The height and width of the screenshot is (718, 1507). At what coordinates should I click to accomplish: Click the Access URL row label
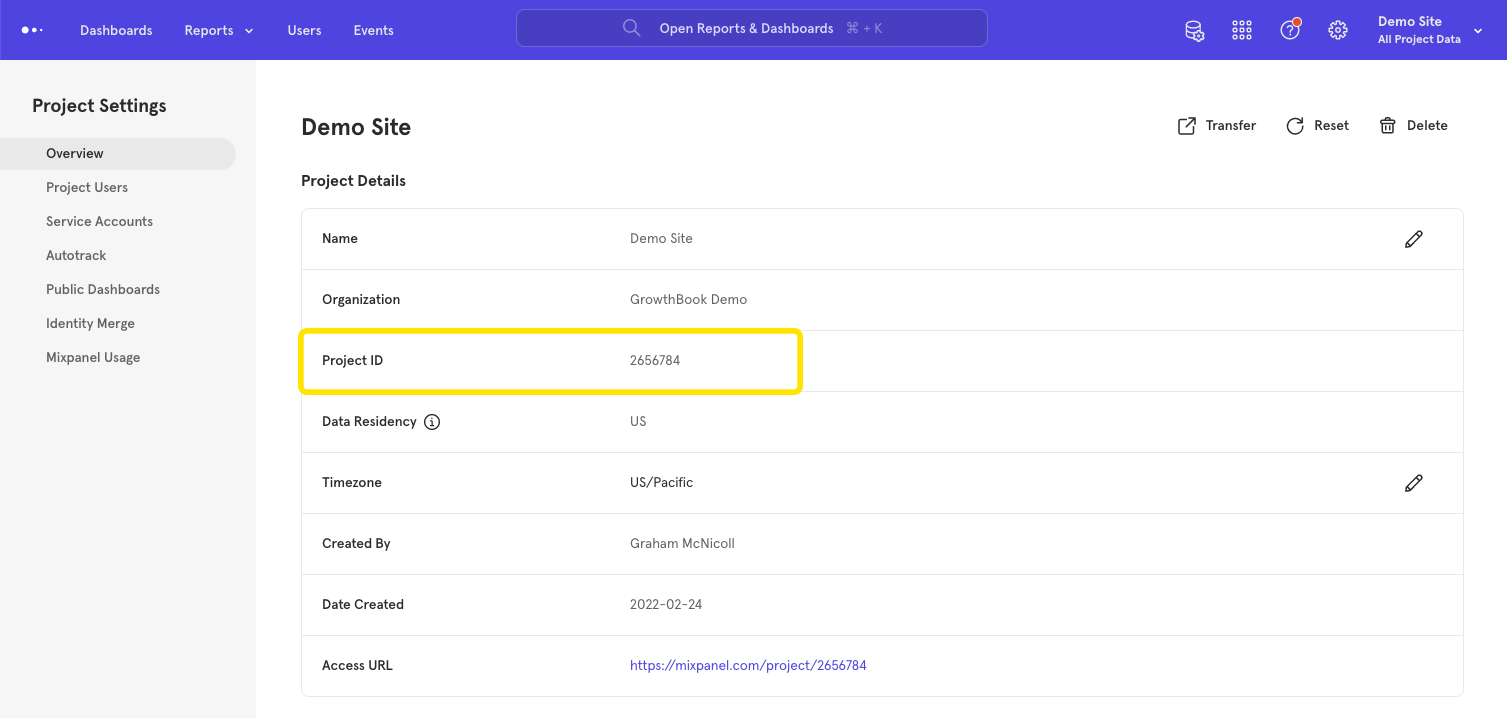click(357, 665)
